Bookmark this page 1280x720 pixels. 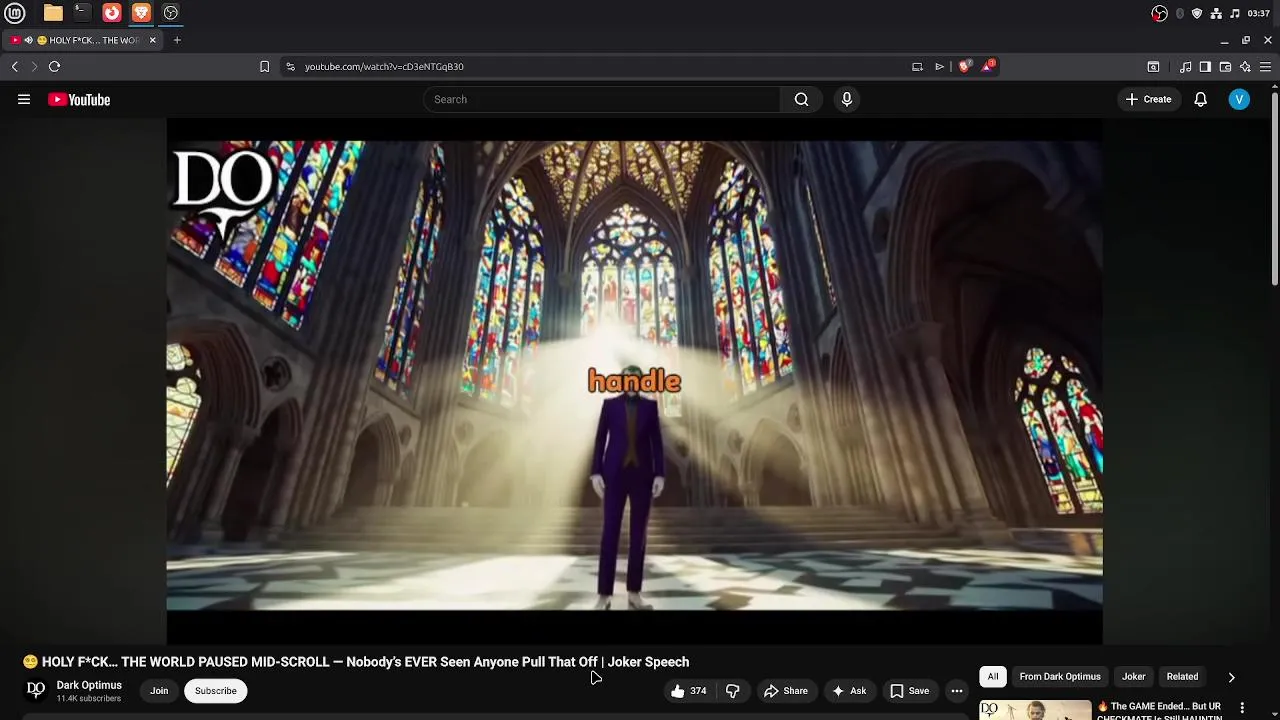264,66
